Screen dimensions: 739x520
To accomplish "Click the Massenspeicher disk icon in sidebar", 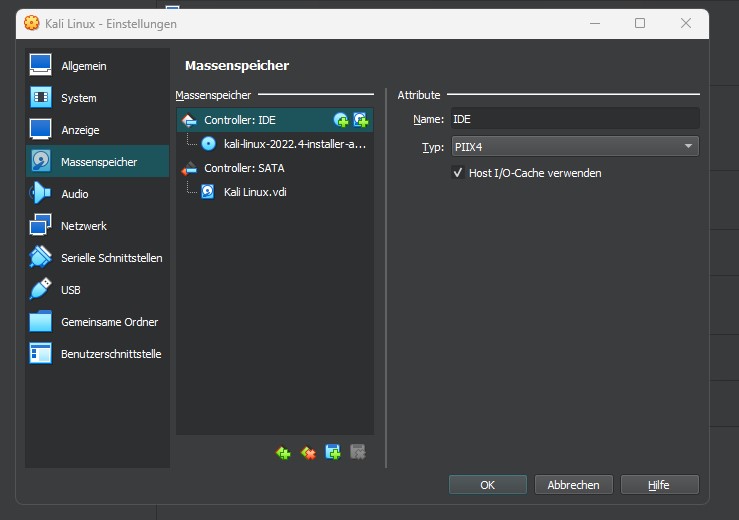I will click(x=41, y=161).
